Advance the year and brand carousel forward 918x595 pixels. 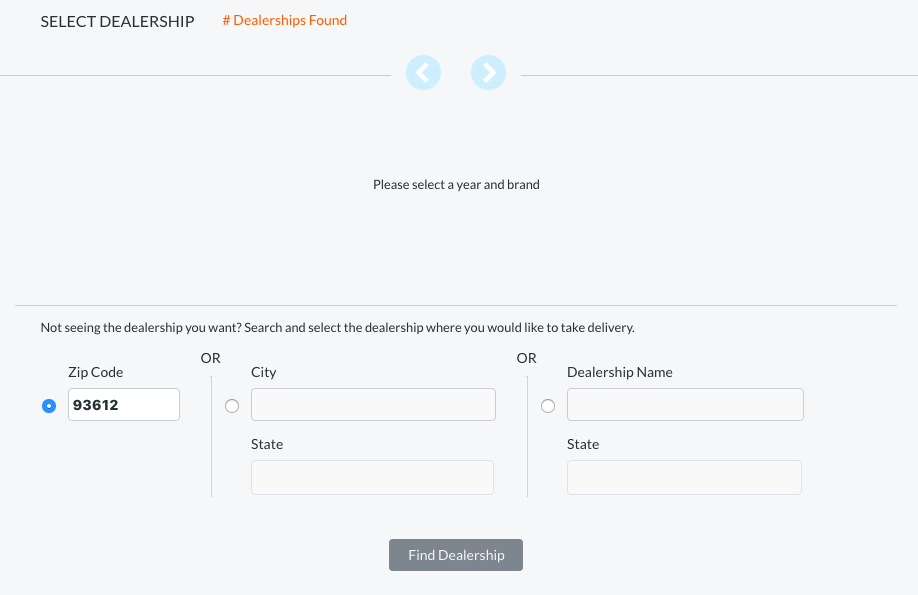click(488, 72)
